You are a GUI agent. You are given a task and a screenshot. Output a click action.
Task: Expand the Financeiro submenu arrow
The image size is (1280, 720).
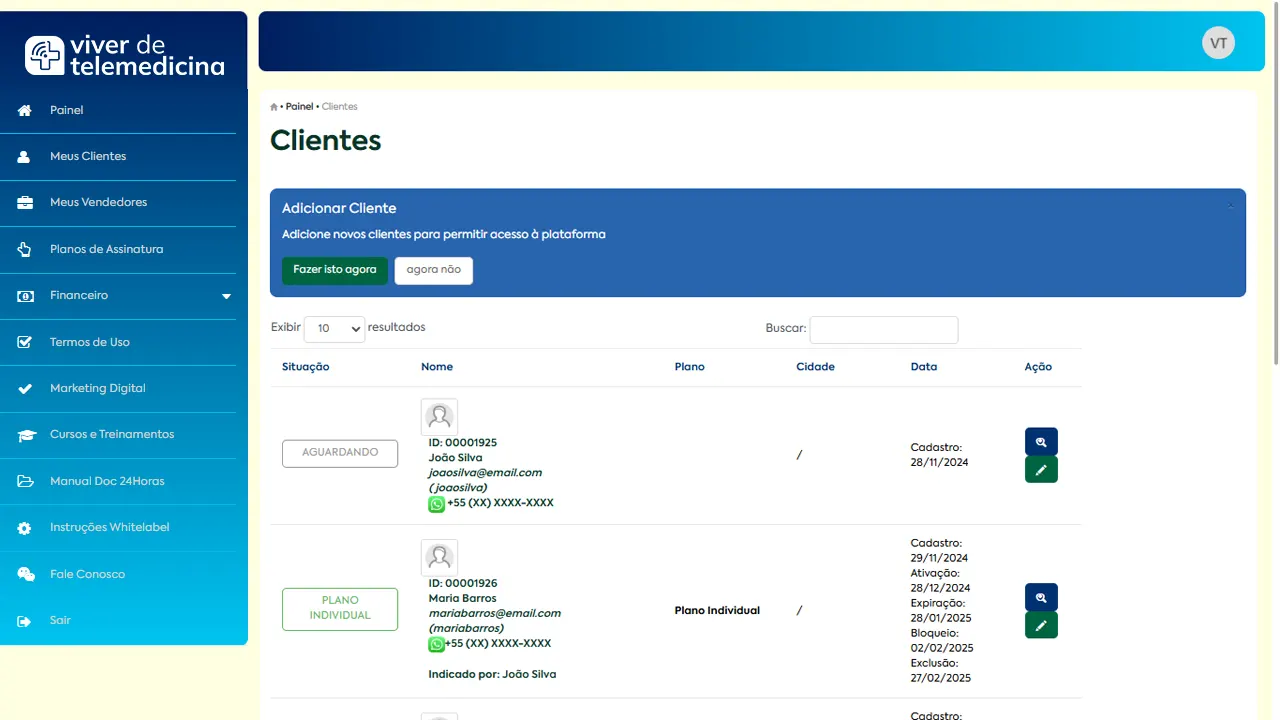click(x=226, y=296)
